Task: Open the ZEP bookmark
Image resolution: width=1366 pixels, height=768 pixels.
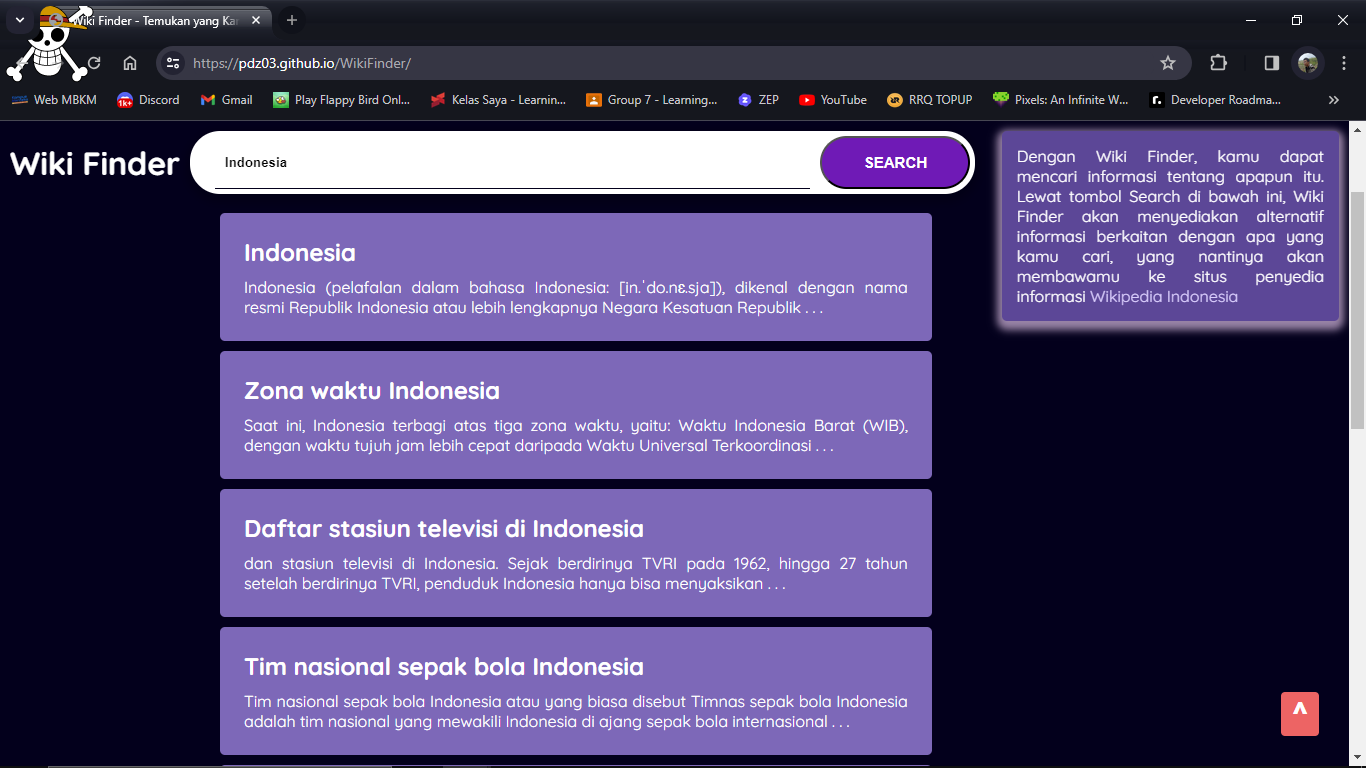Action: (x=758, y=100)
